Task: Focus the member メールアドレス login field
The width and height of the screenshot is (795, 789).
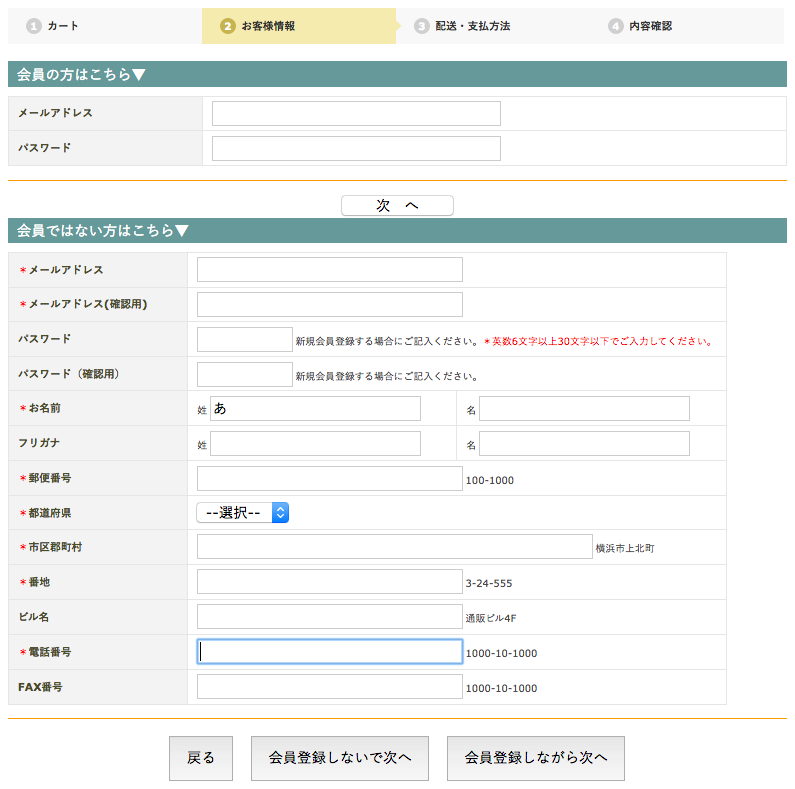Action: [356, 114]
